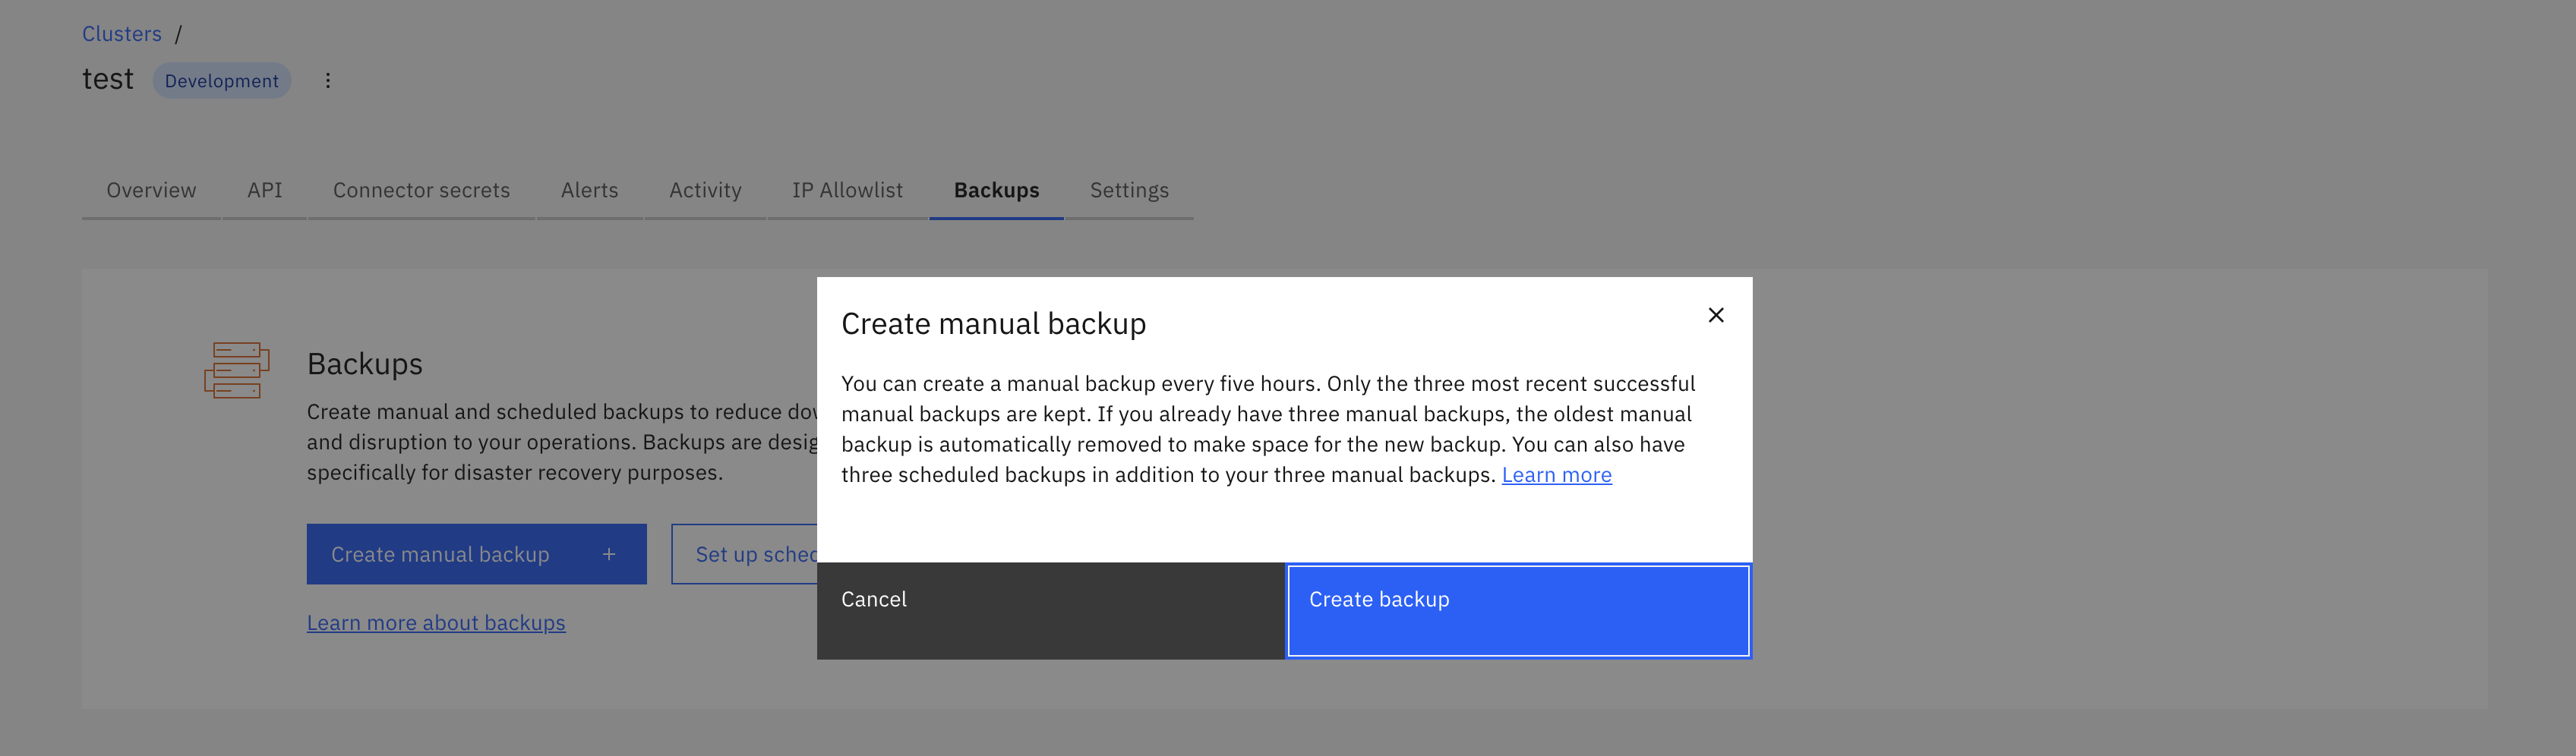This screenshot has width=2576, height=756.
Task: Navigate to the IP Allowlist tab
Action: pyautogui.click(x=847, y=190)
